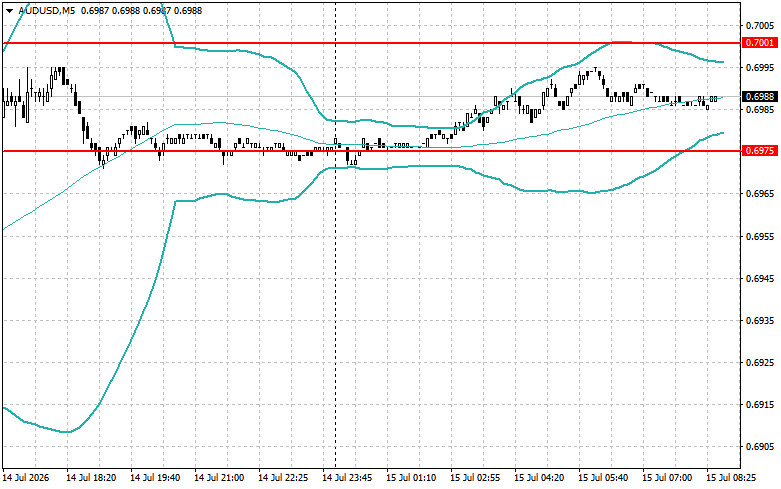The width and height of the screenshot is (781, 489).
Task: Click the black 0.6988 current price tag
Action: point(760,97)
